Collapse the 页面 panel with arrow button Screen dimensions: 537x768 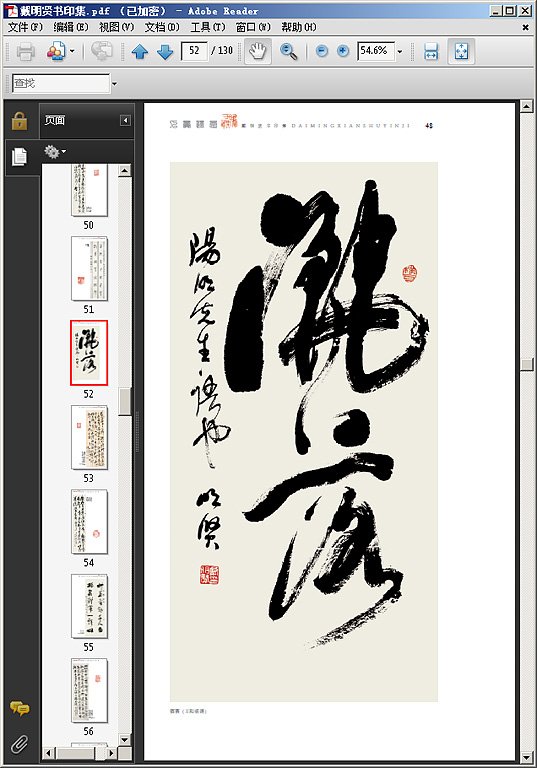point(125,120)
